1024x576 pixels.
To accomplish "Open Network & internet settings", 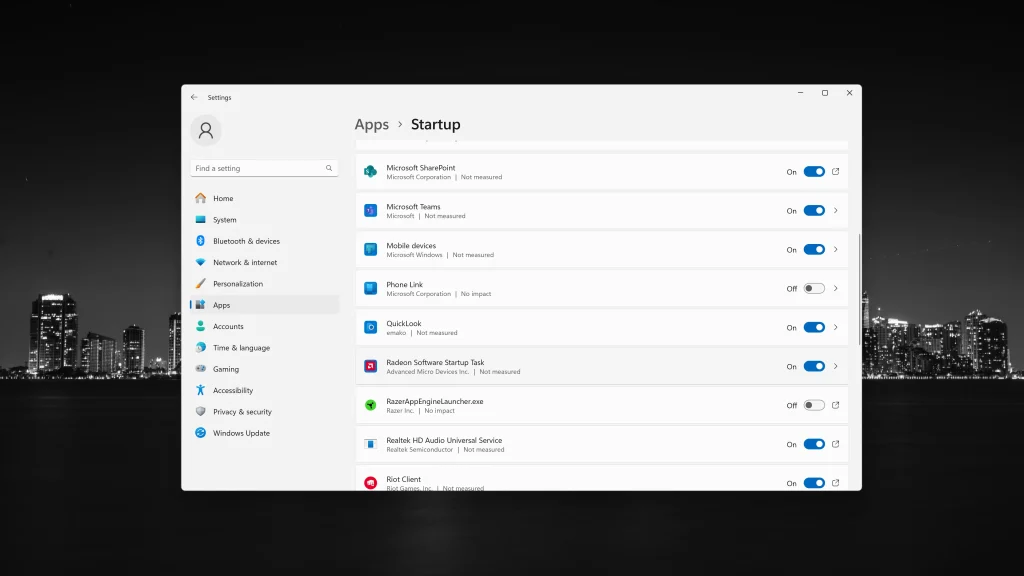I will pos(264,263).
